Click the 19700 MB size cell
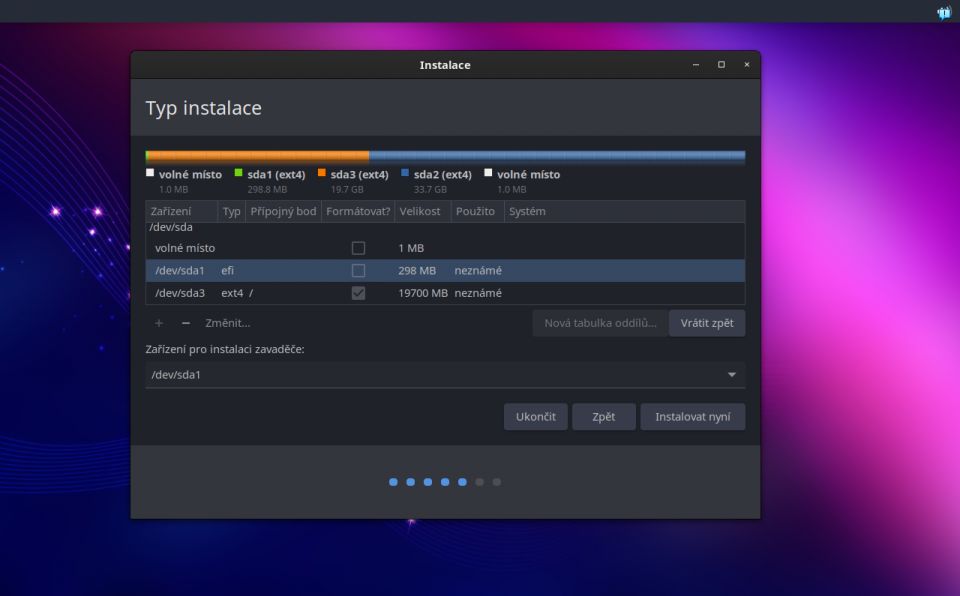 [x=423, y=293]
